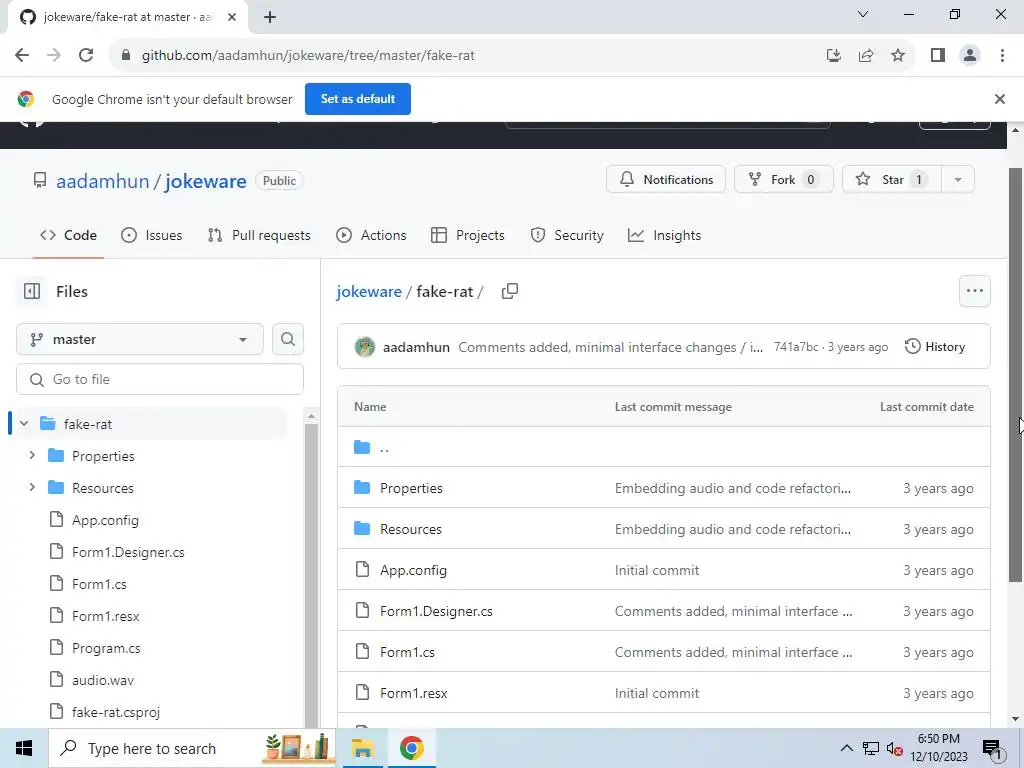Click the browser back arrow
This screenshot has height=768, width=1024.
pos(22,55)
